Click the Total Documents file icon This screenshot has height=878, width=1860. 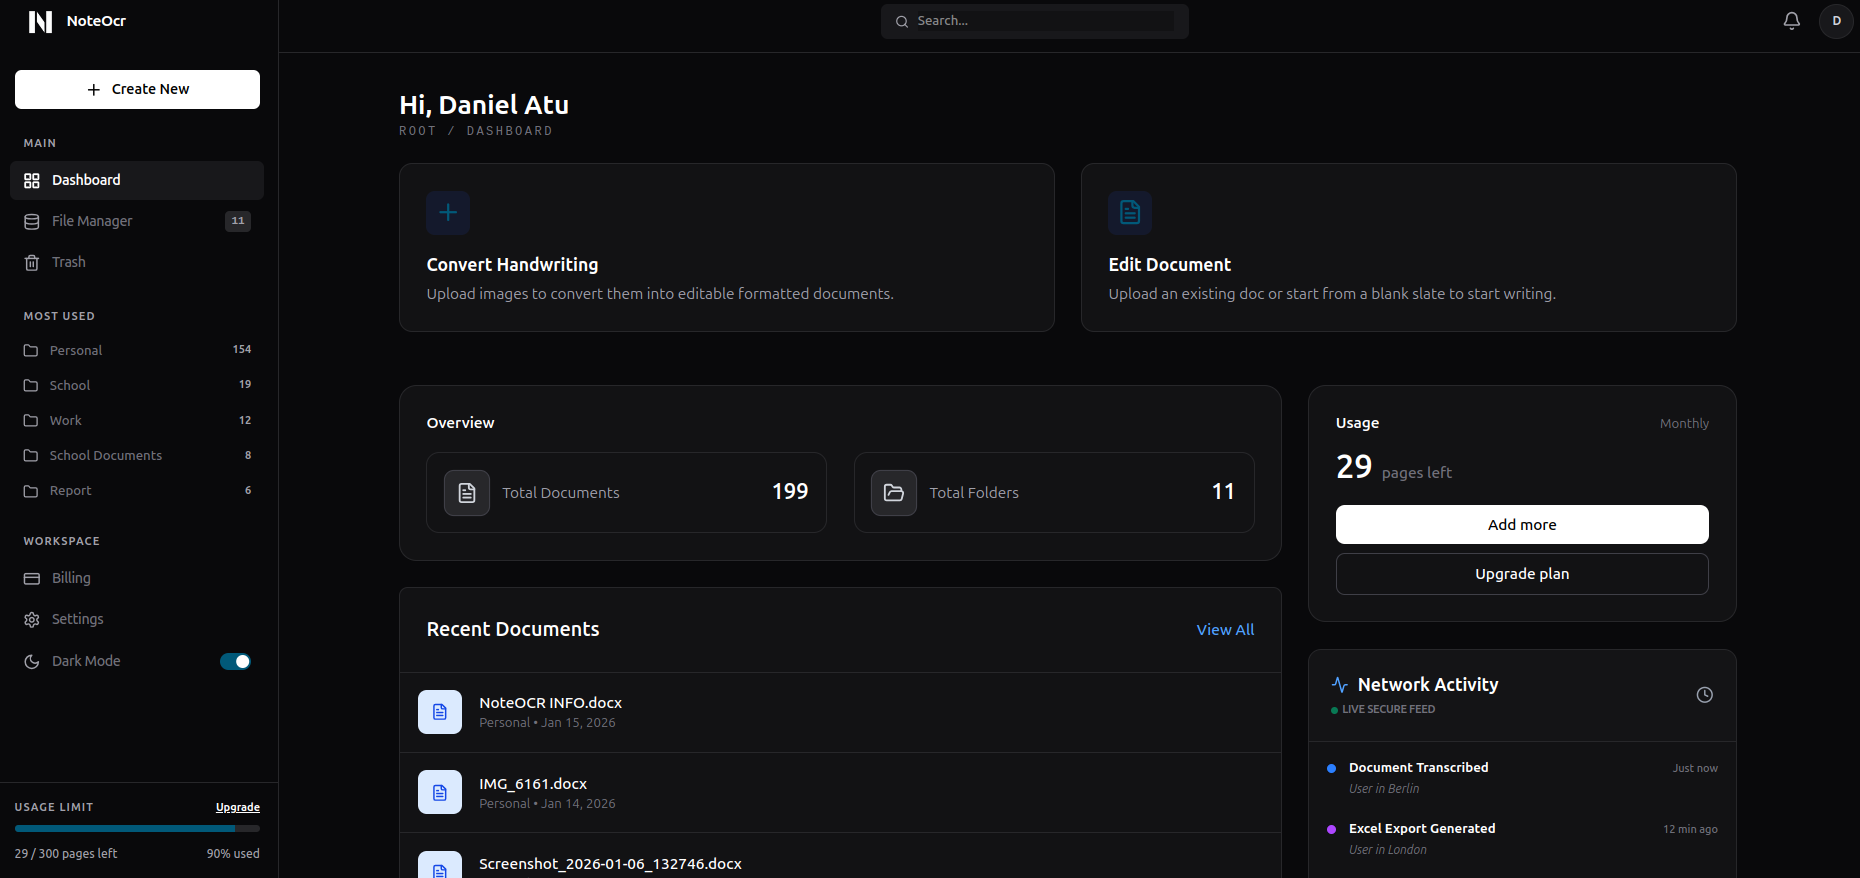click(467, 493)
